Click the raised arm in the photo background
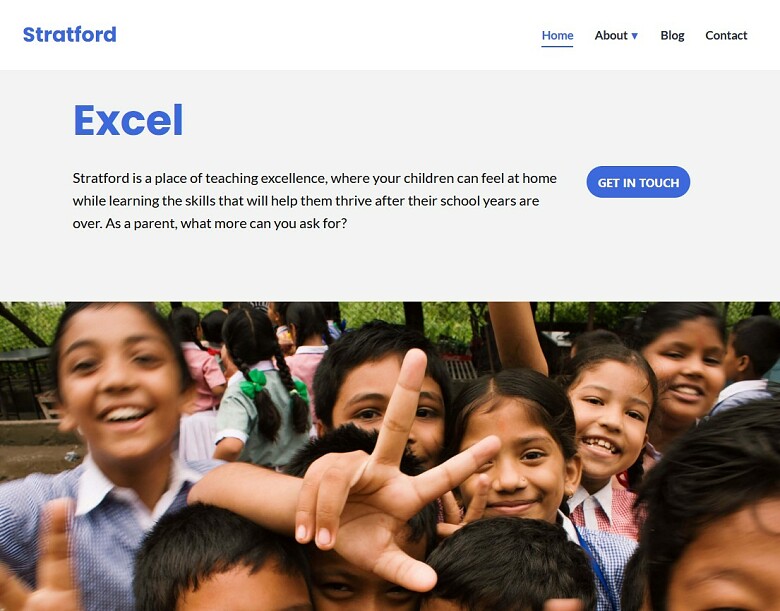780x611 pixels. point(517,336)
